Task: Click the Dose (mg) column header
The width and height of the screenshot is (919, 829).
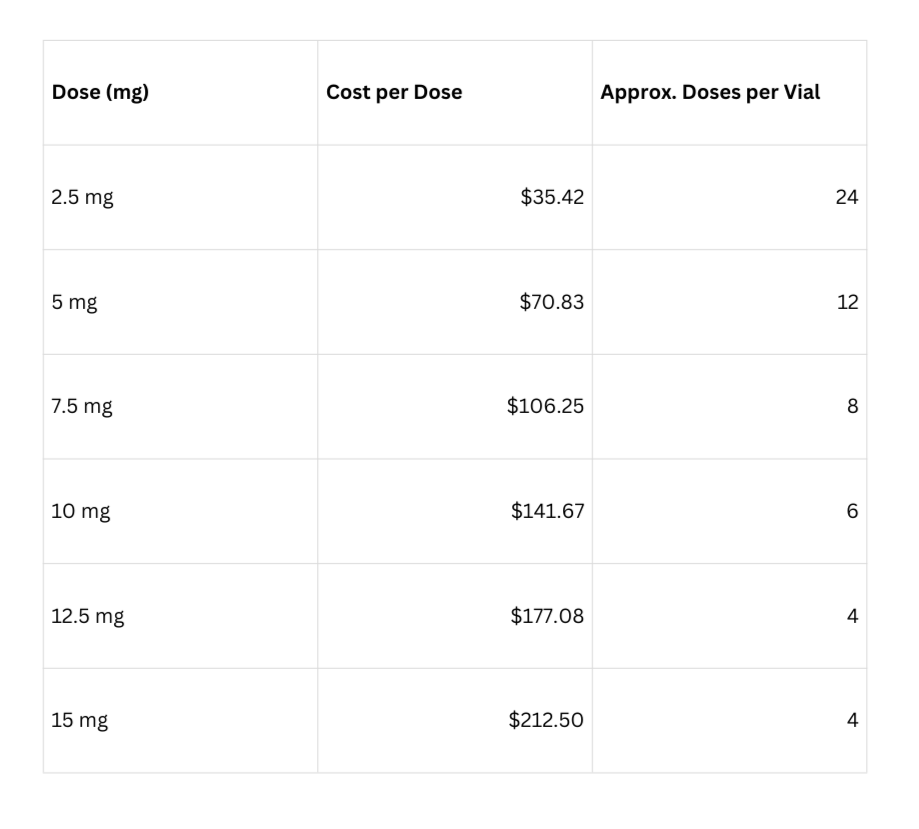Action: click(x=181, y=93)
